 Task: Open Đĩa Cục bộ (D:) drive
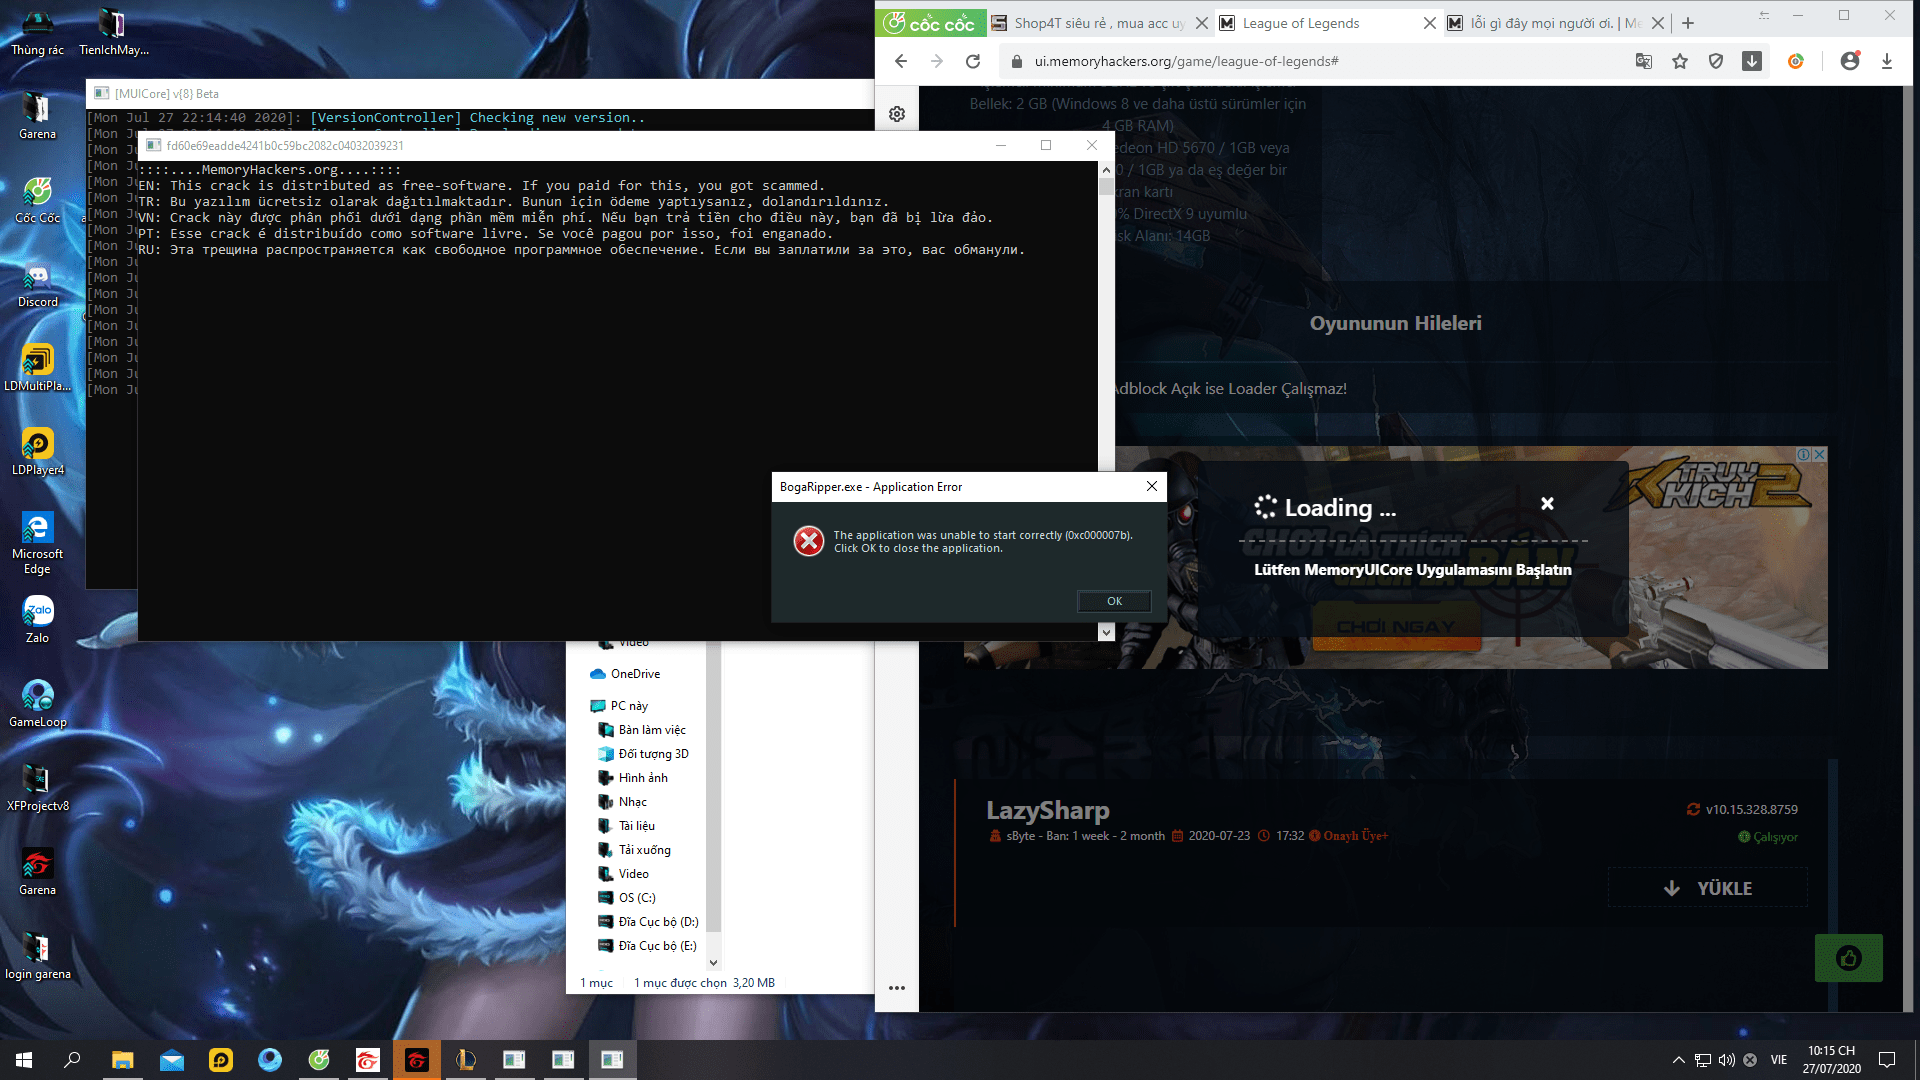(648, 922)
